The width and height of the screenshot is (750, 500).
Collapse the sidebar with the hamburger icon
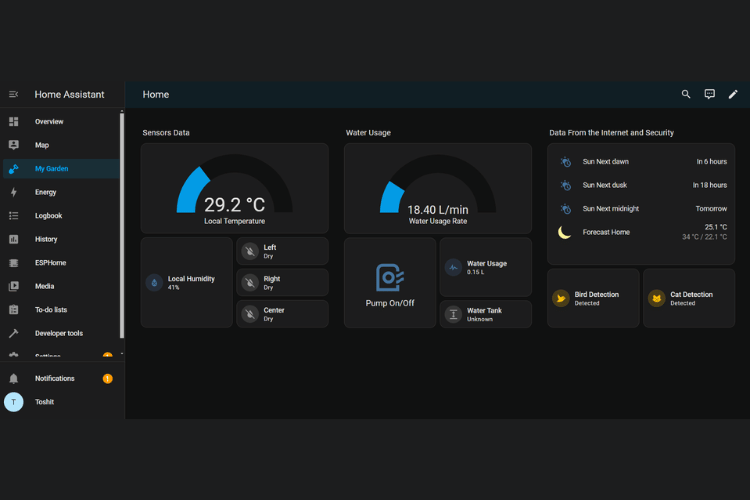point(13,94)
